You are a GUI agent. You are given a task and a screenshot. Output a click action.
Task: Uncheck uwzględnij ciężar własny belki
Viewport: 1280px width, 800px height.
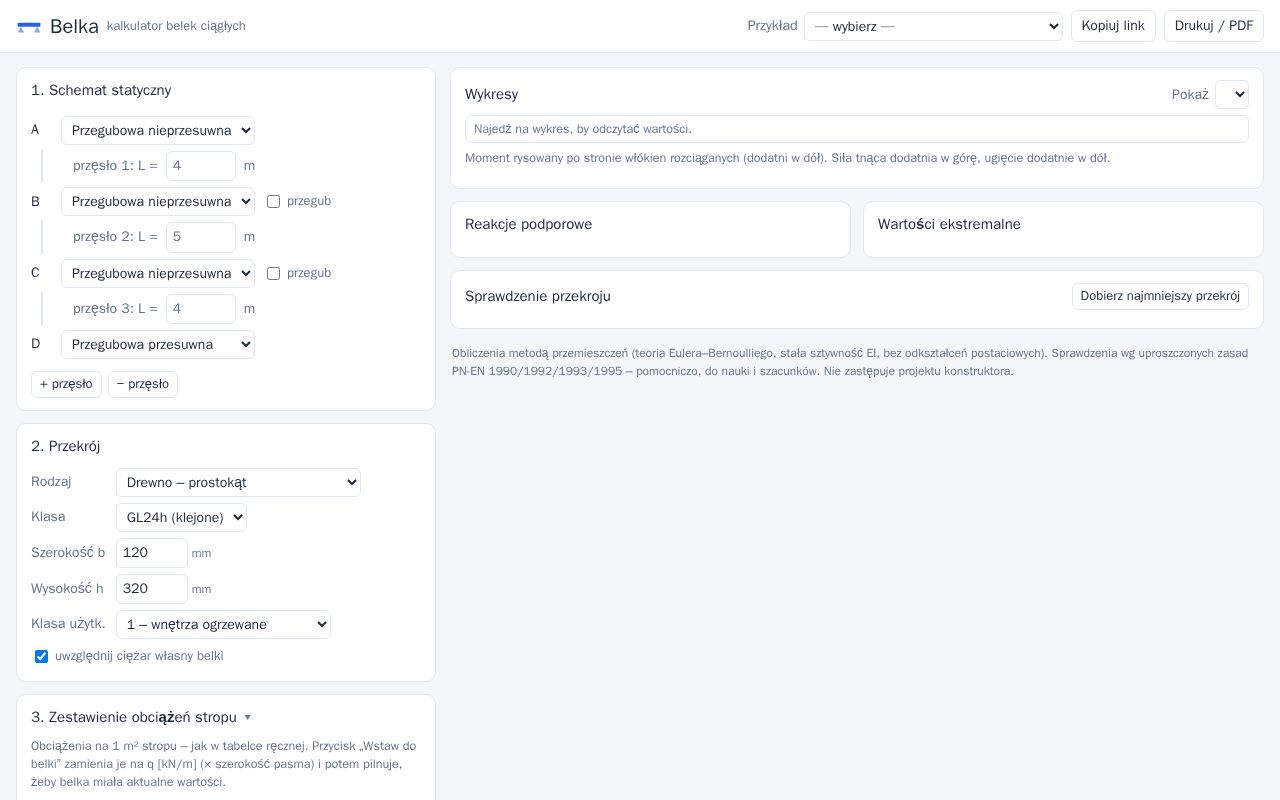41,656
